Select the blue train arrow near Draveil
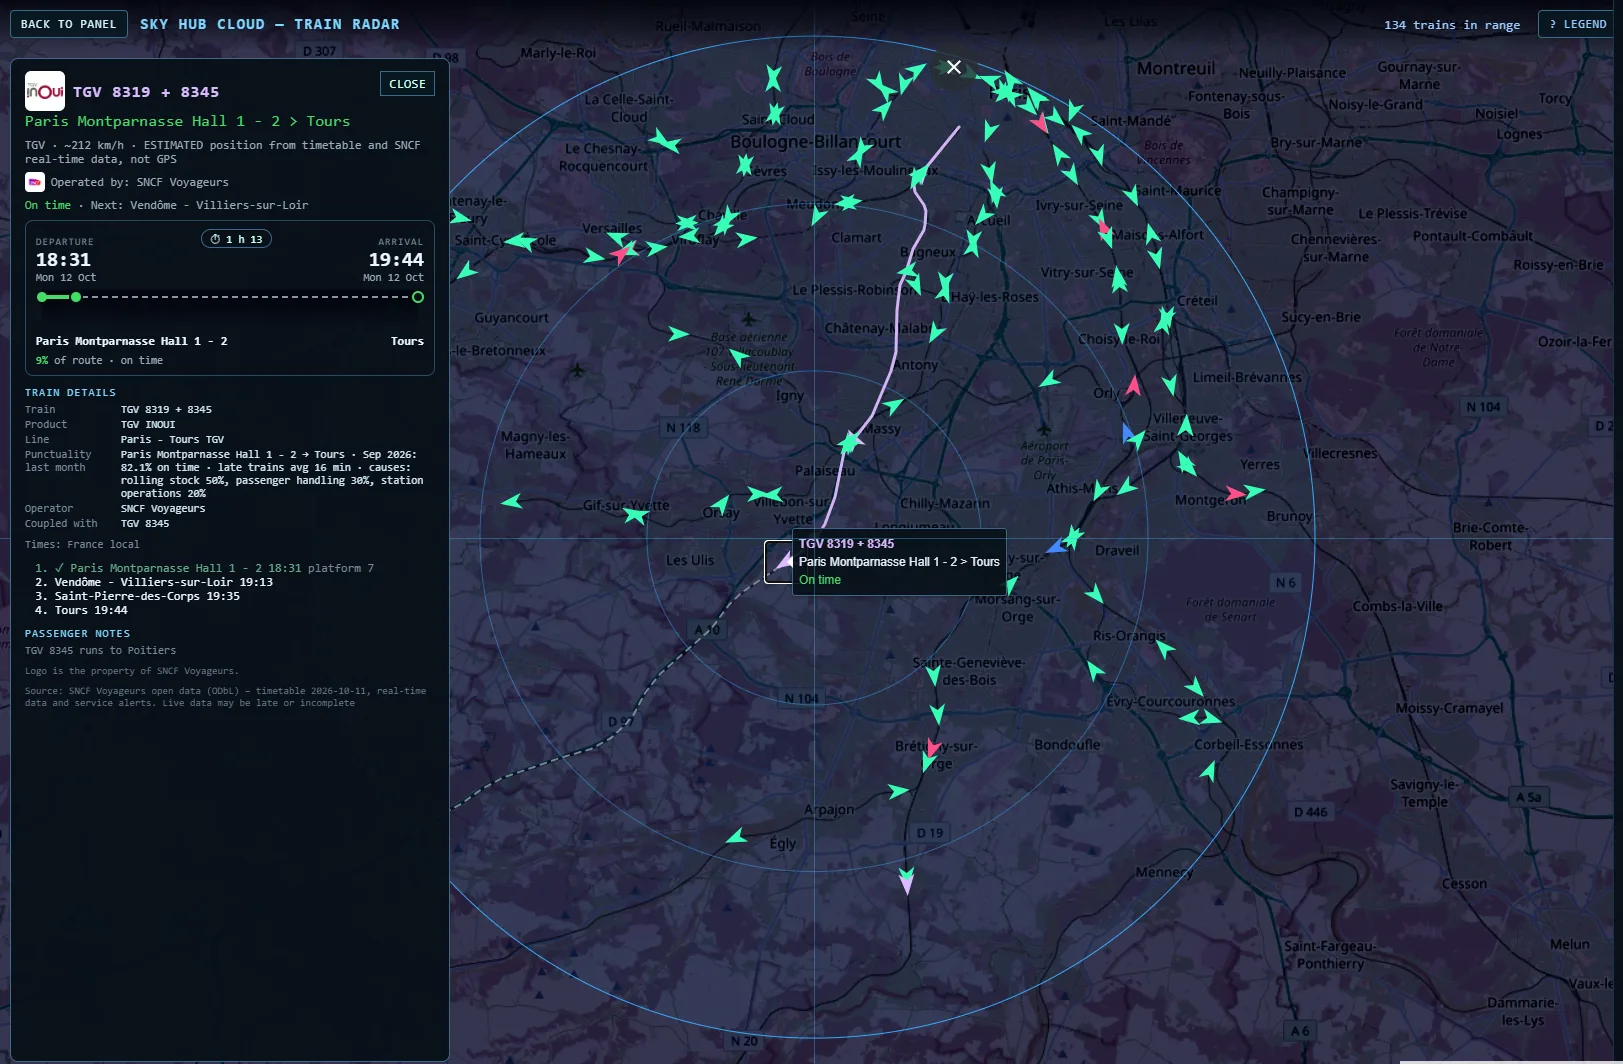 (1056, 546)
